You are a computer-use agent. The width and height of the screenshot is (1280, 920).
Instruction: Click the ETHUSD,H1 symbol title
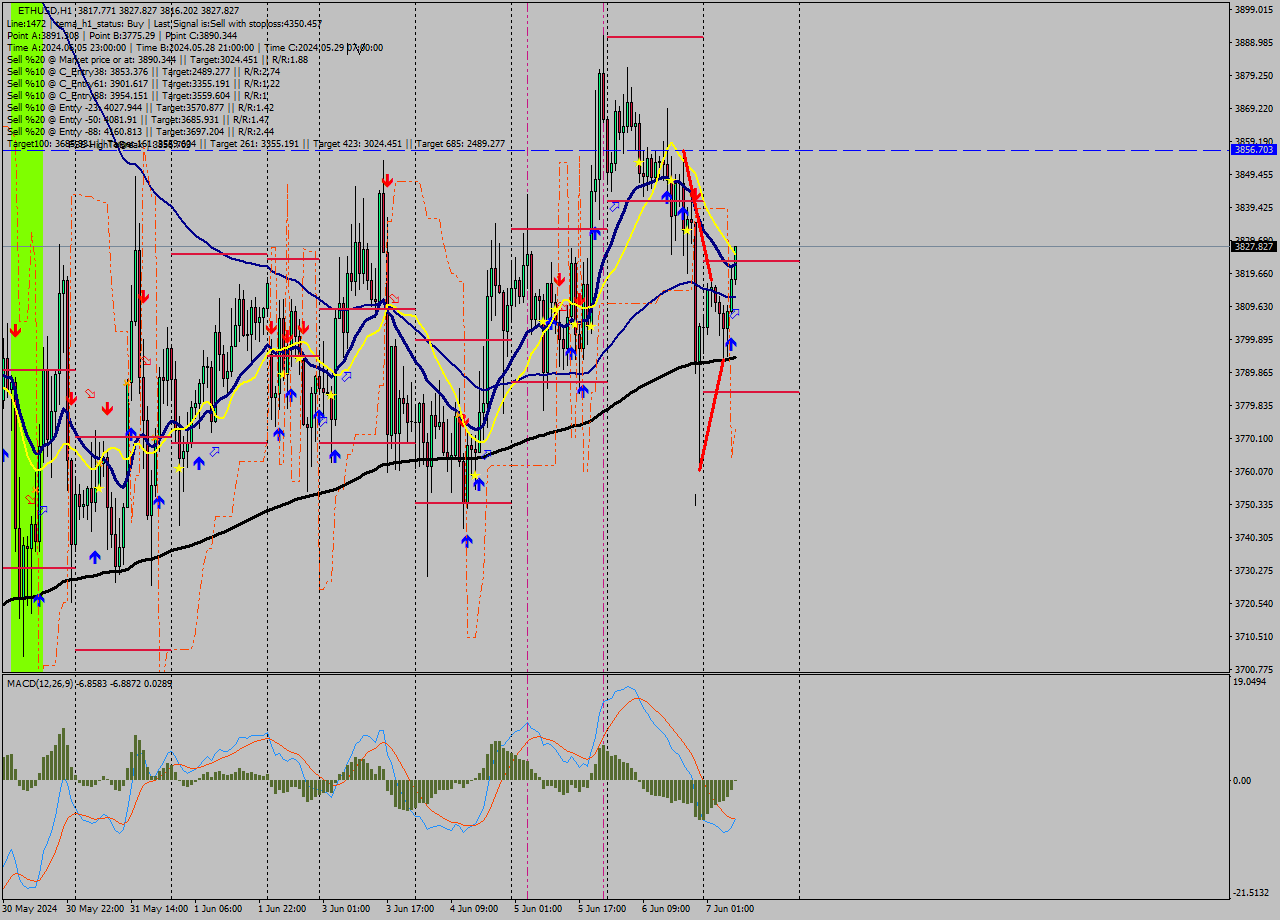click(44, 10)
